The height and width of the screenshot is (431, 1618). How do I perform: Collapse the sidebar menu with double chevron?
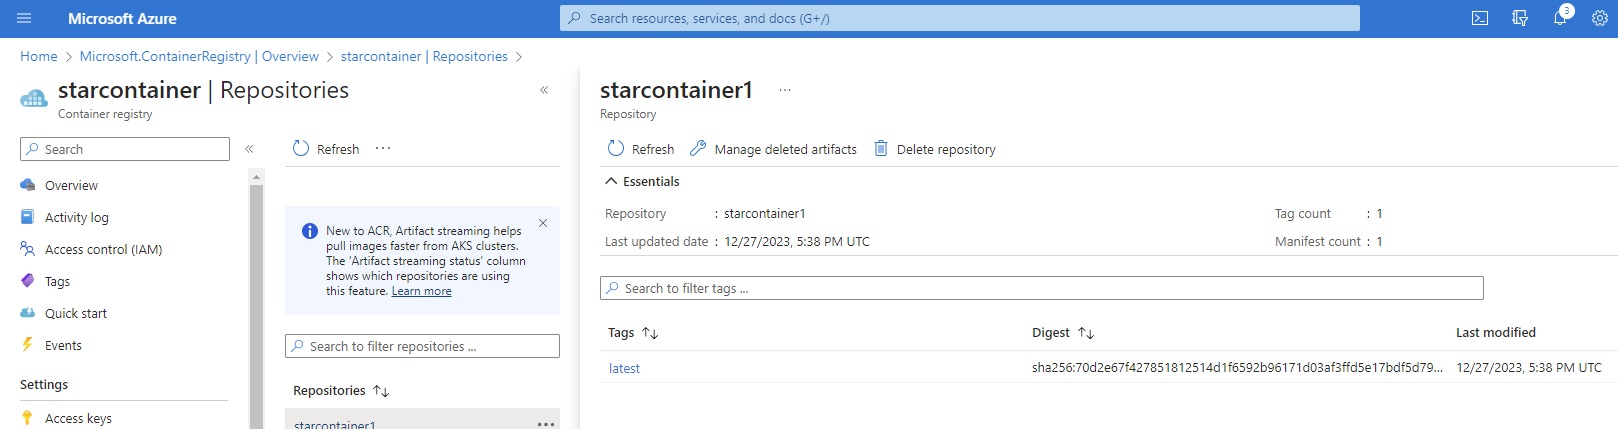[x=249, y=149]
